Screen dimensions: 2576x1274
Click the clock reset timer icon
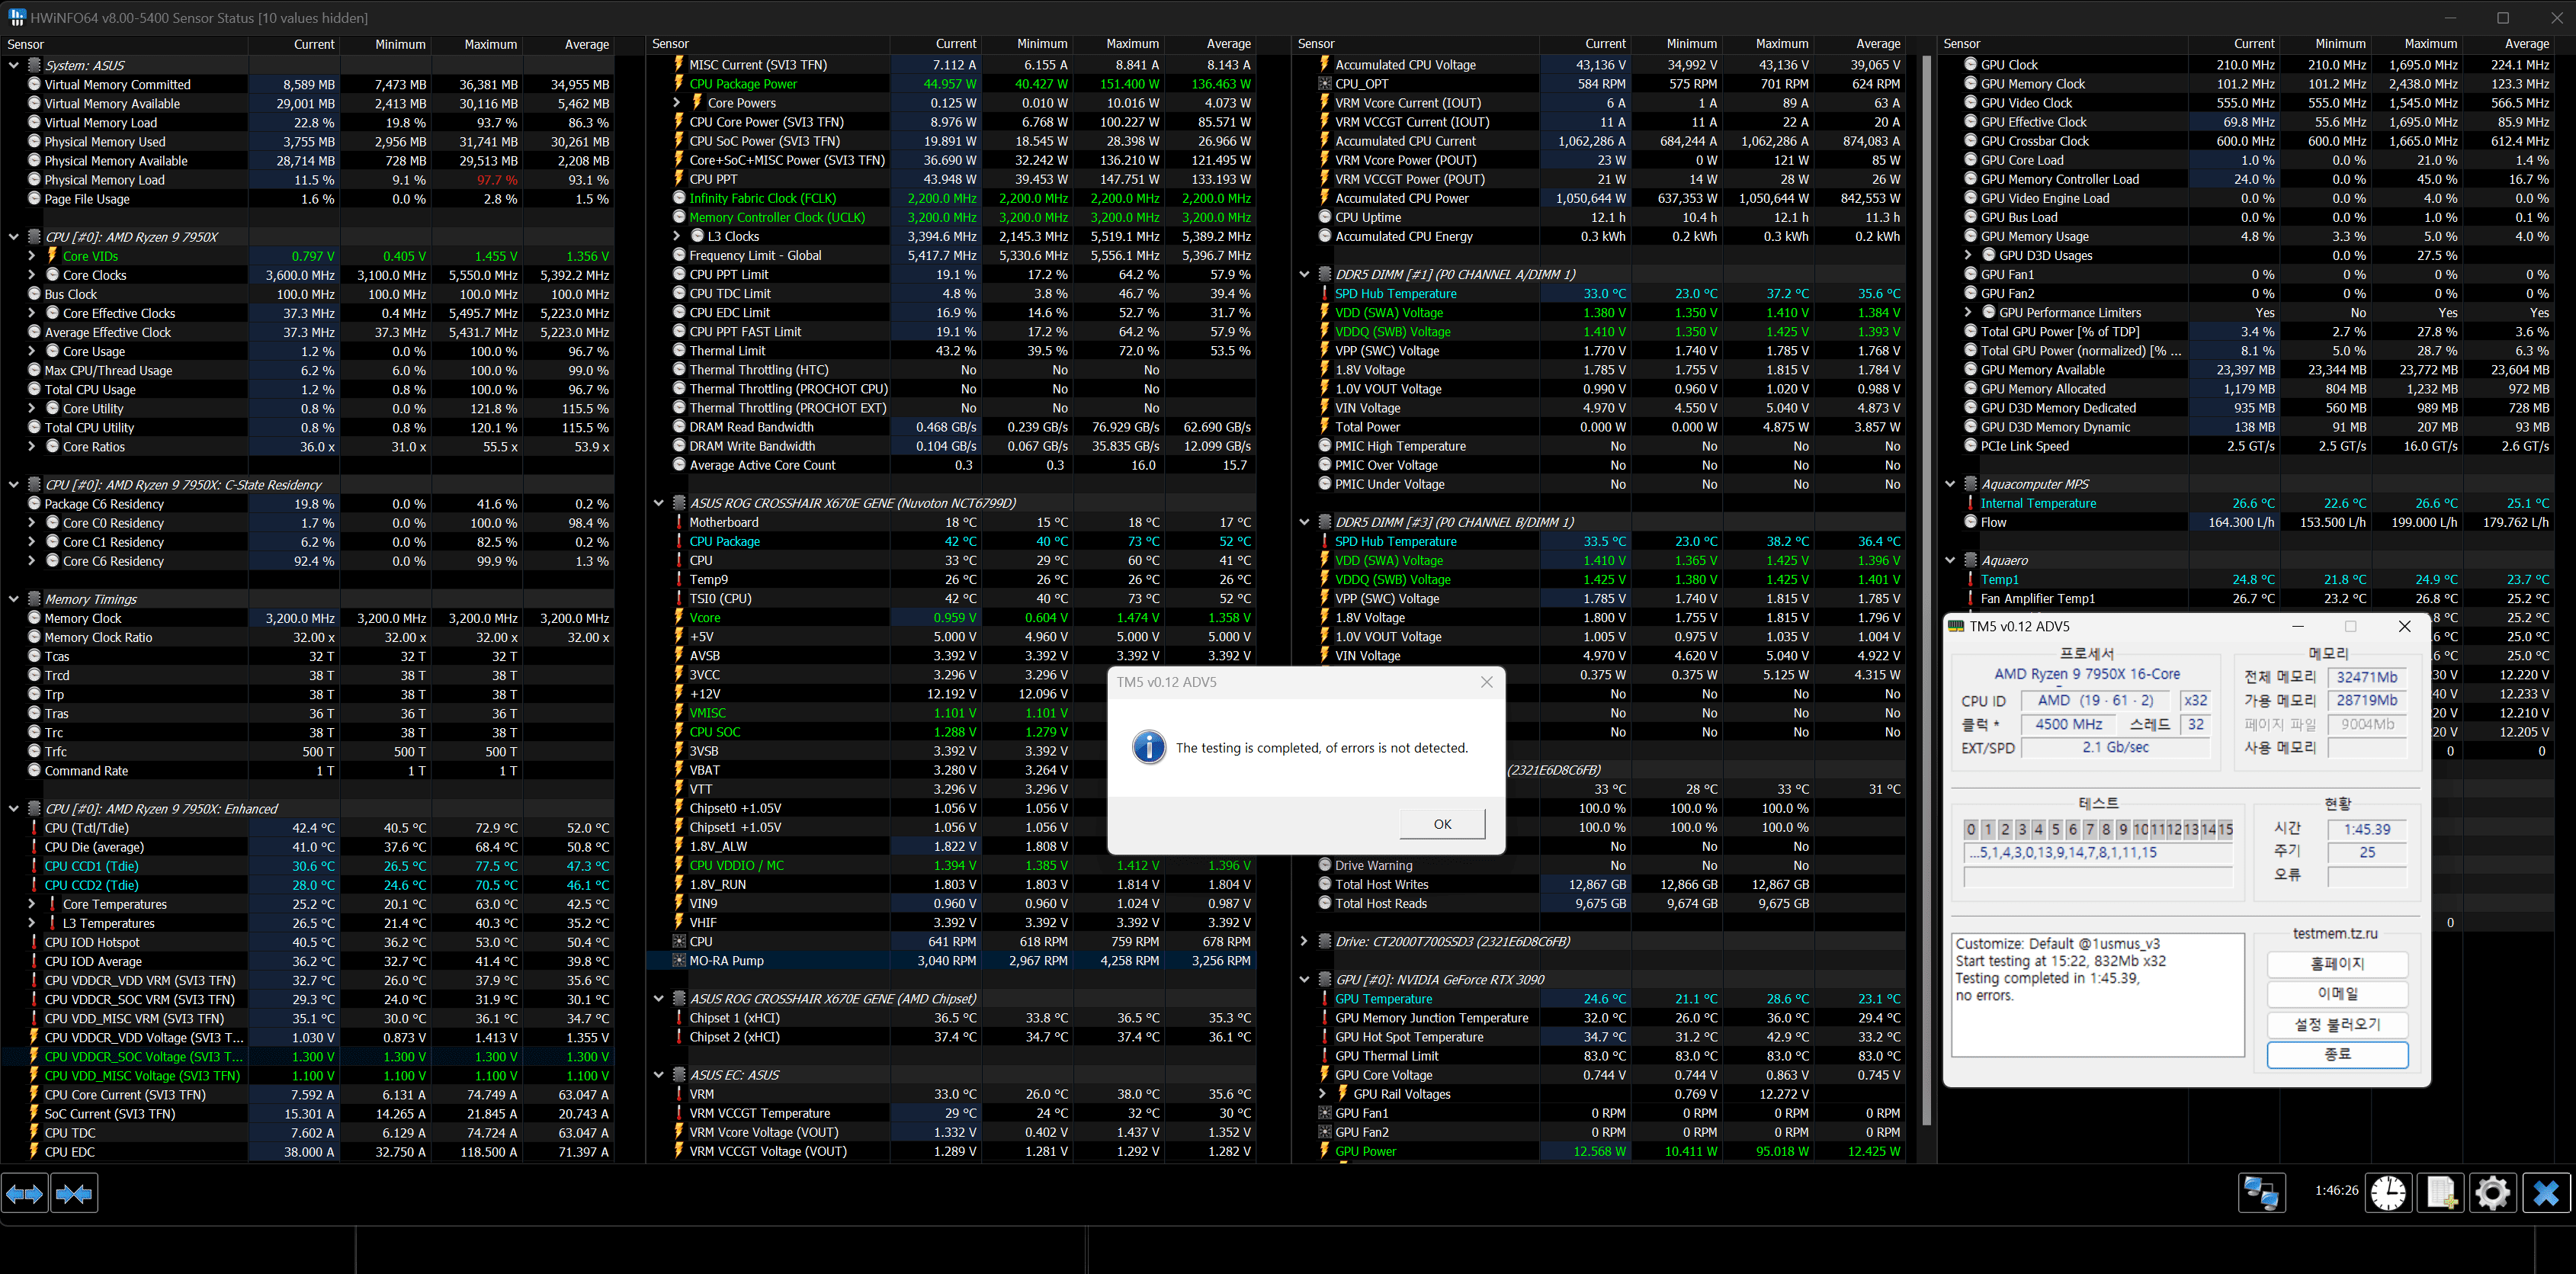[2388, 1193]
